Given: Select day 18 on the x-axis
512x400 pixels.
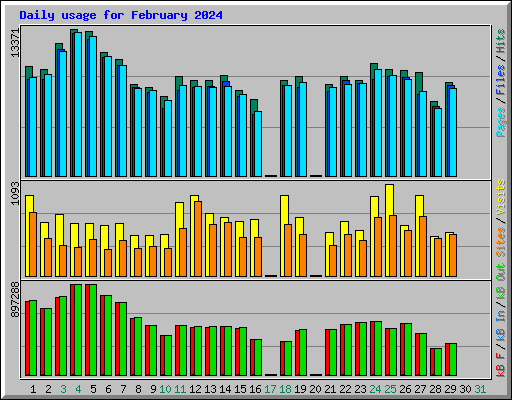Looking at the screenshot, I should point(285,389).
